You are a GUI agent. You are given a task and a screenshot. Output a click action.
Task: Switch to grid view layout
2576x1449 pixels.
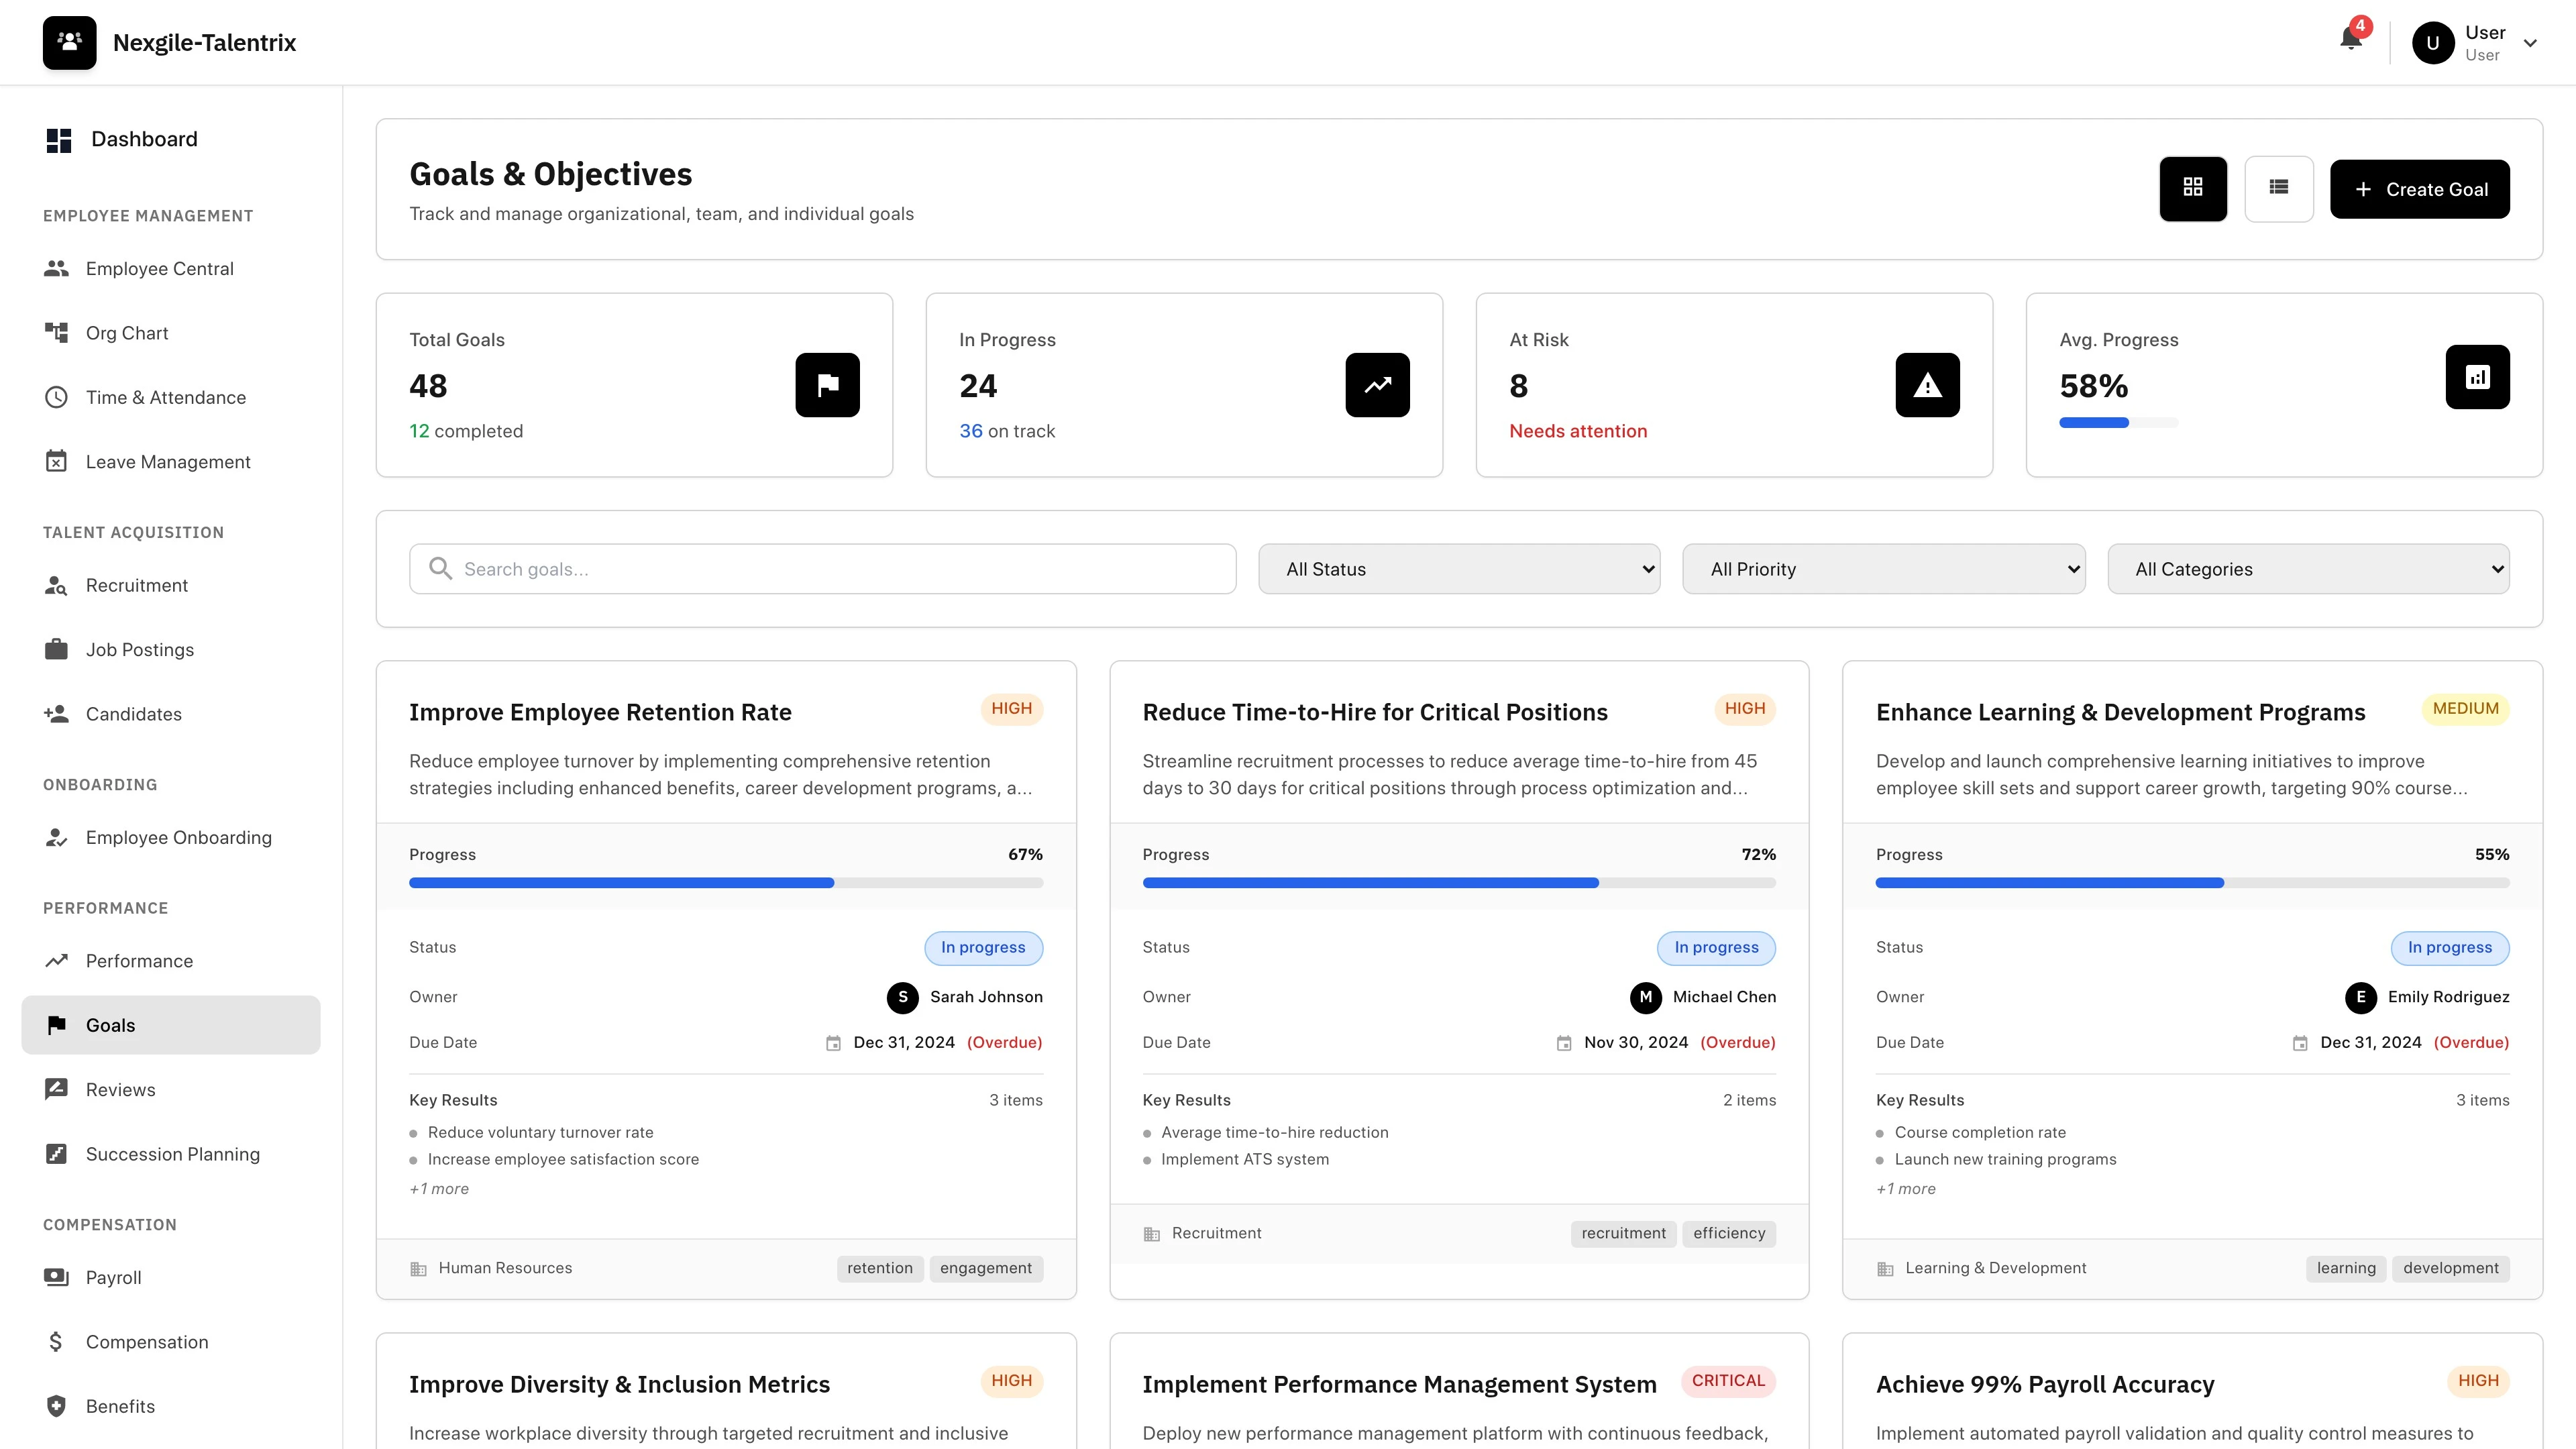click(x=2194, y=188)
